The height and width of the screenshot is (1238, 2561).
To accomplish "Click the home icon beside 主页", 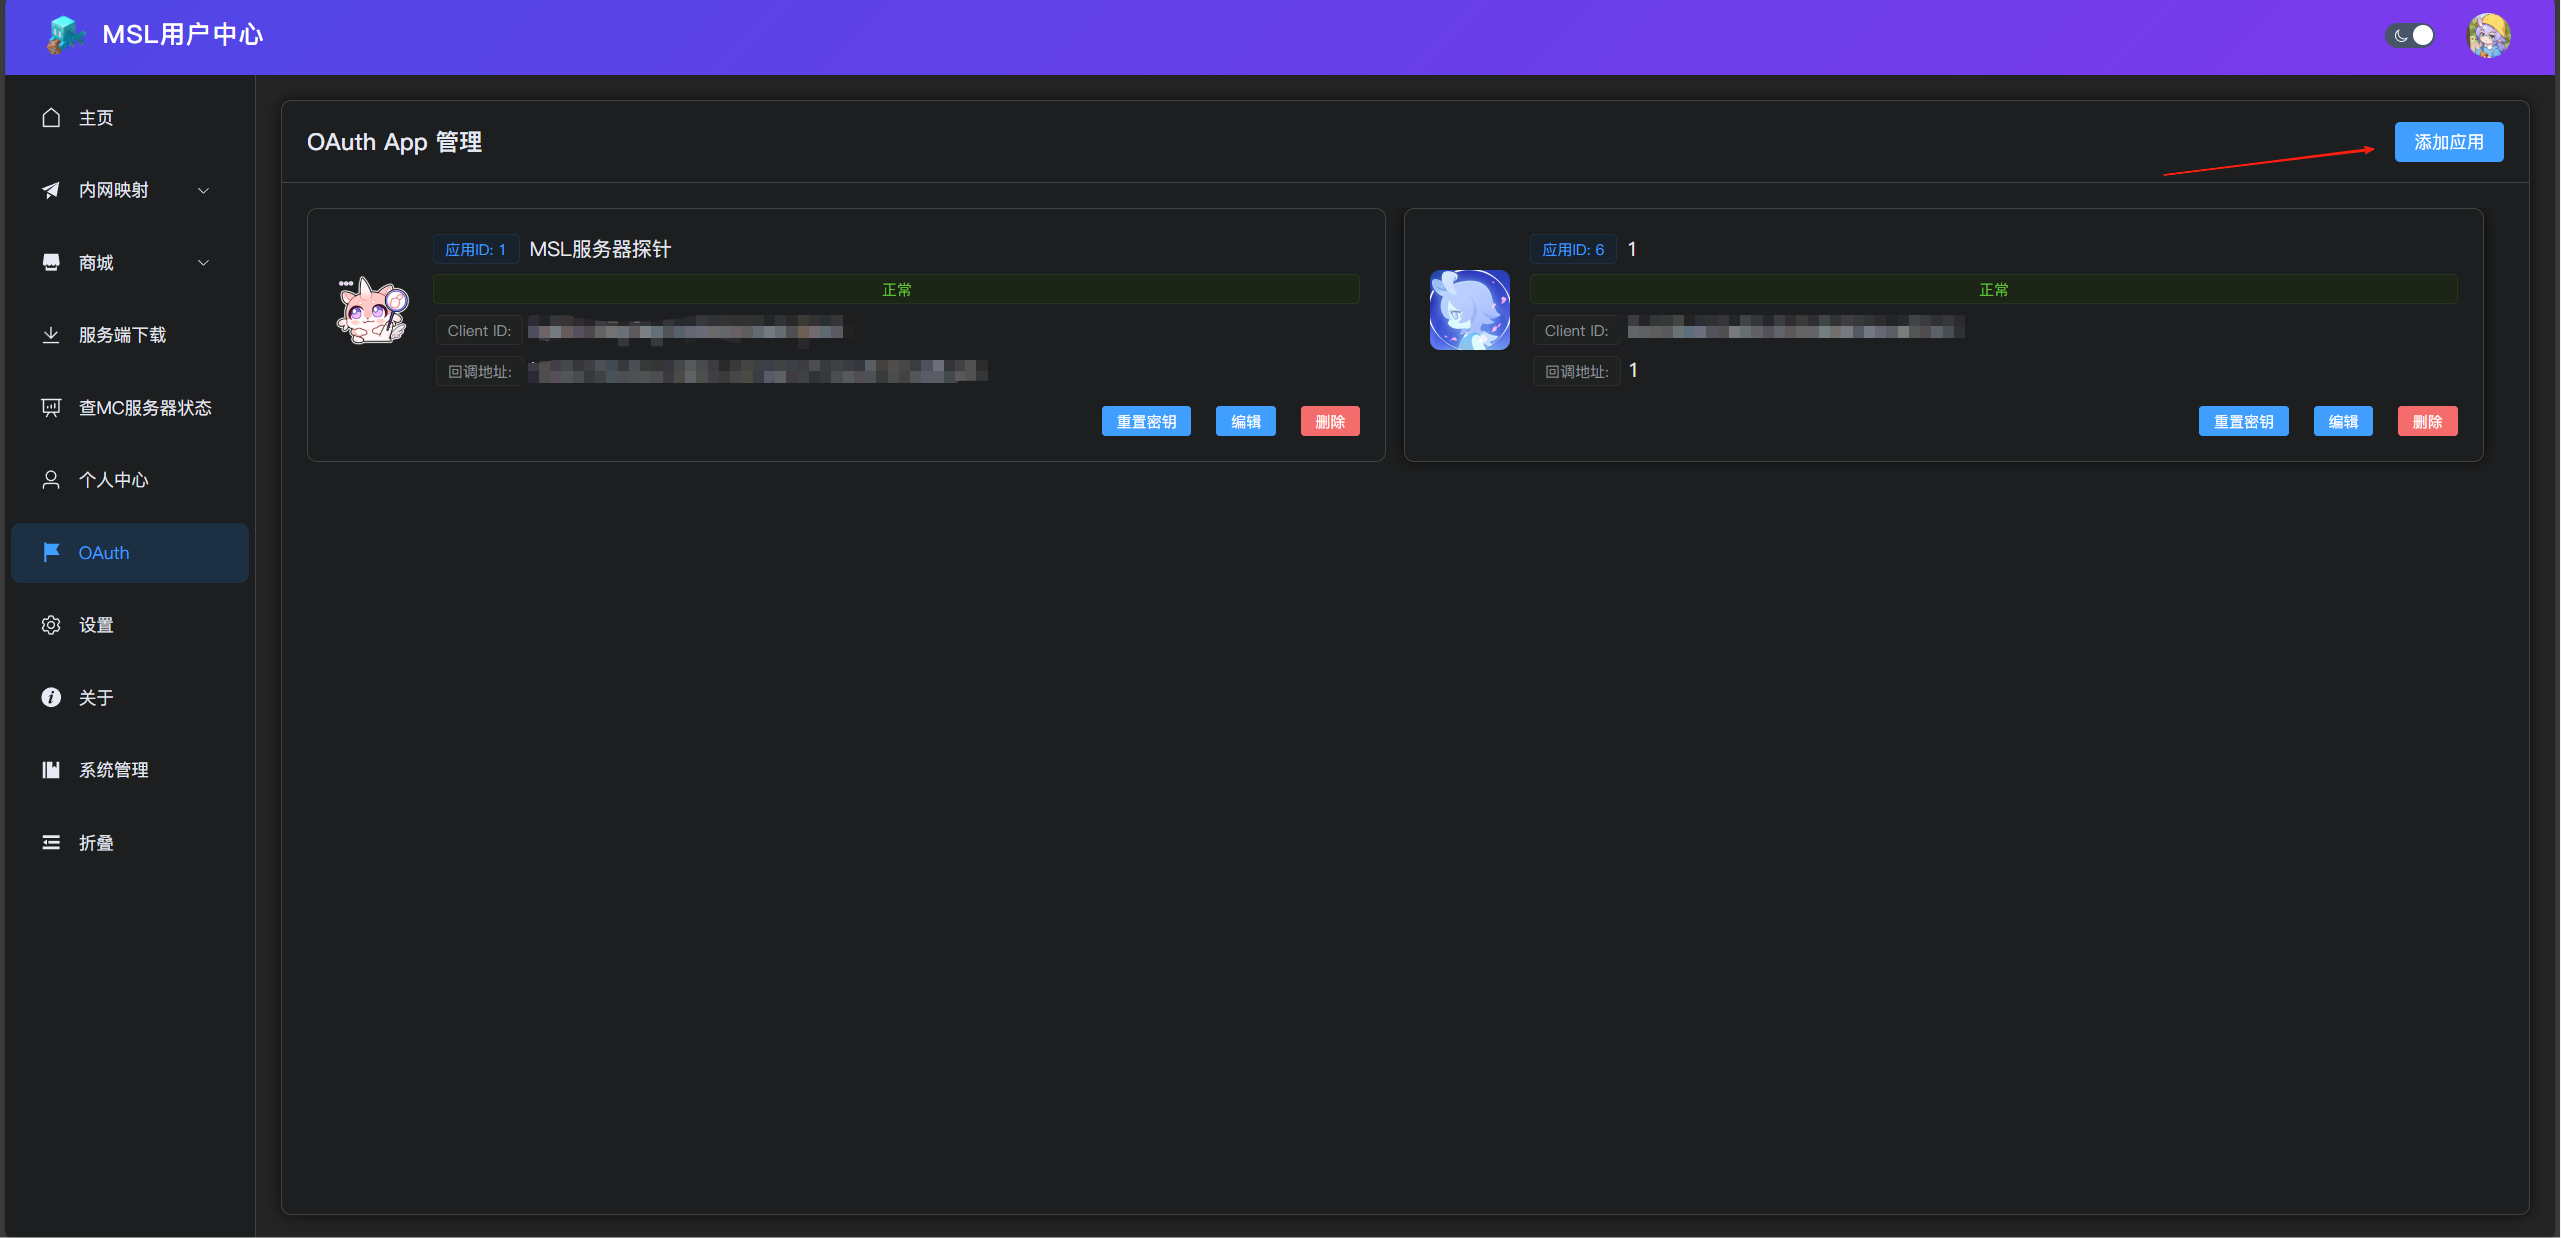I will click(x=51, y=118).
